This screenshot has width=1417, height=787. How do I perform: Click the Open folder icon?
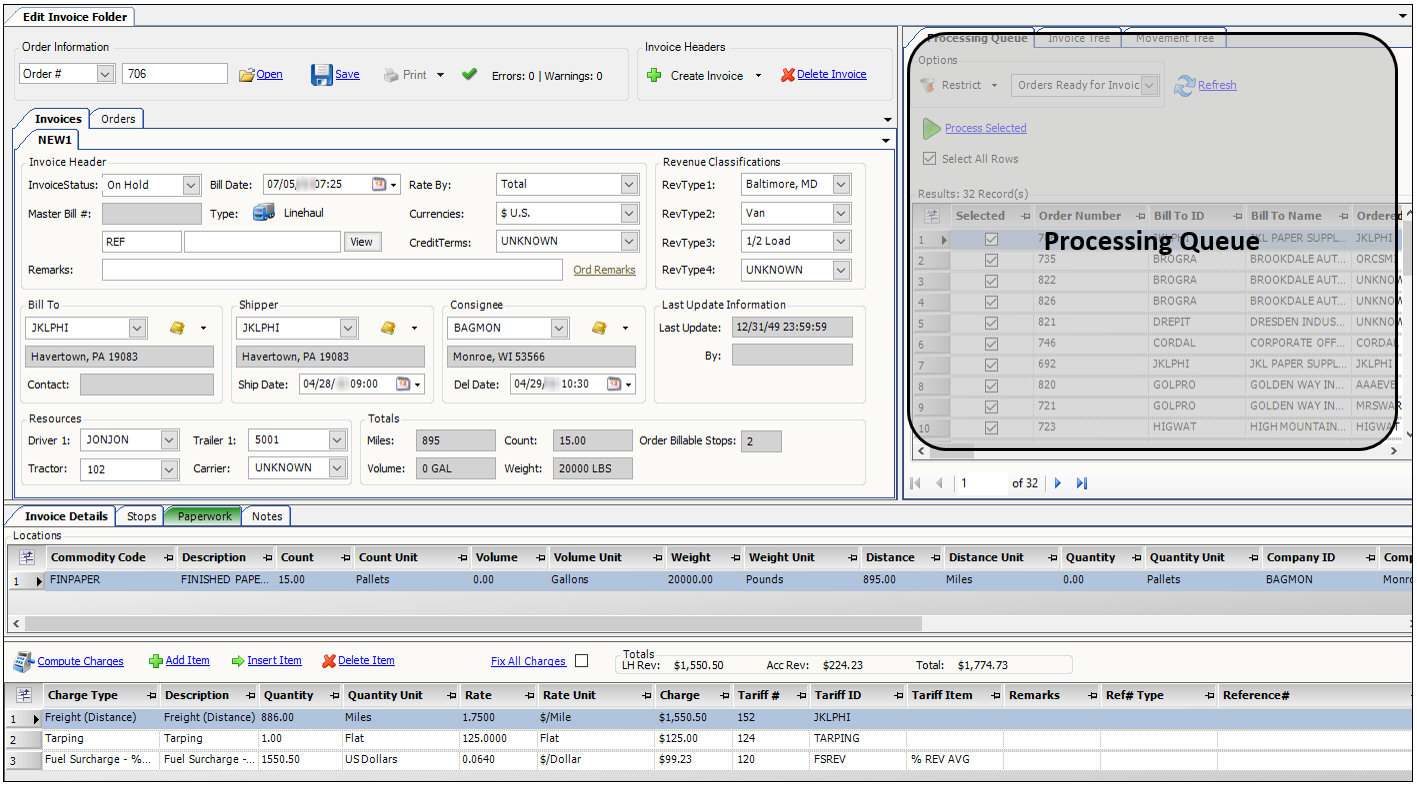[247, 75]
